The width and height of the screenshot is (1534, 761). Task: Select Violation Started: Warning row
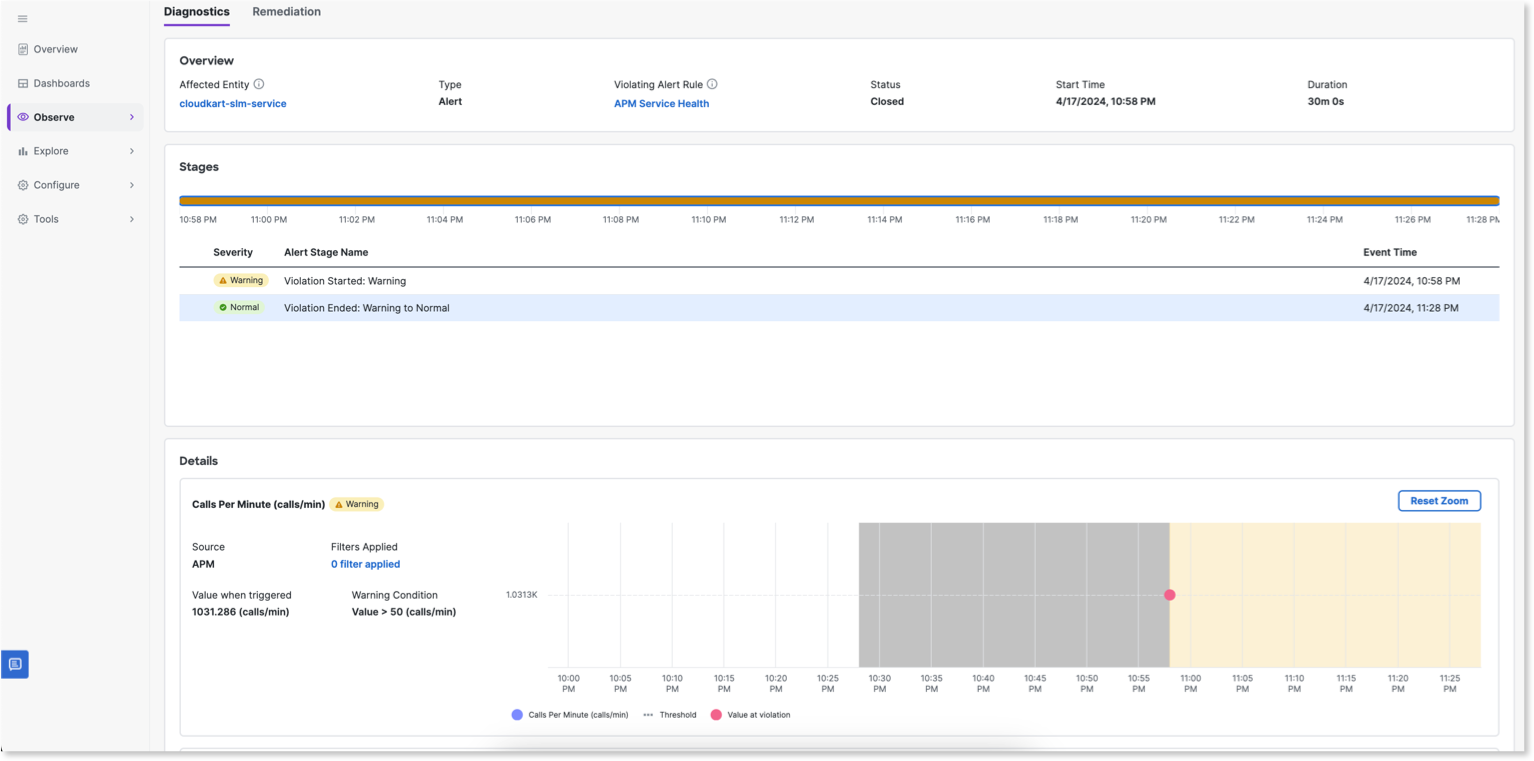[839, 281]
